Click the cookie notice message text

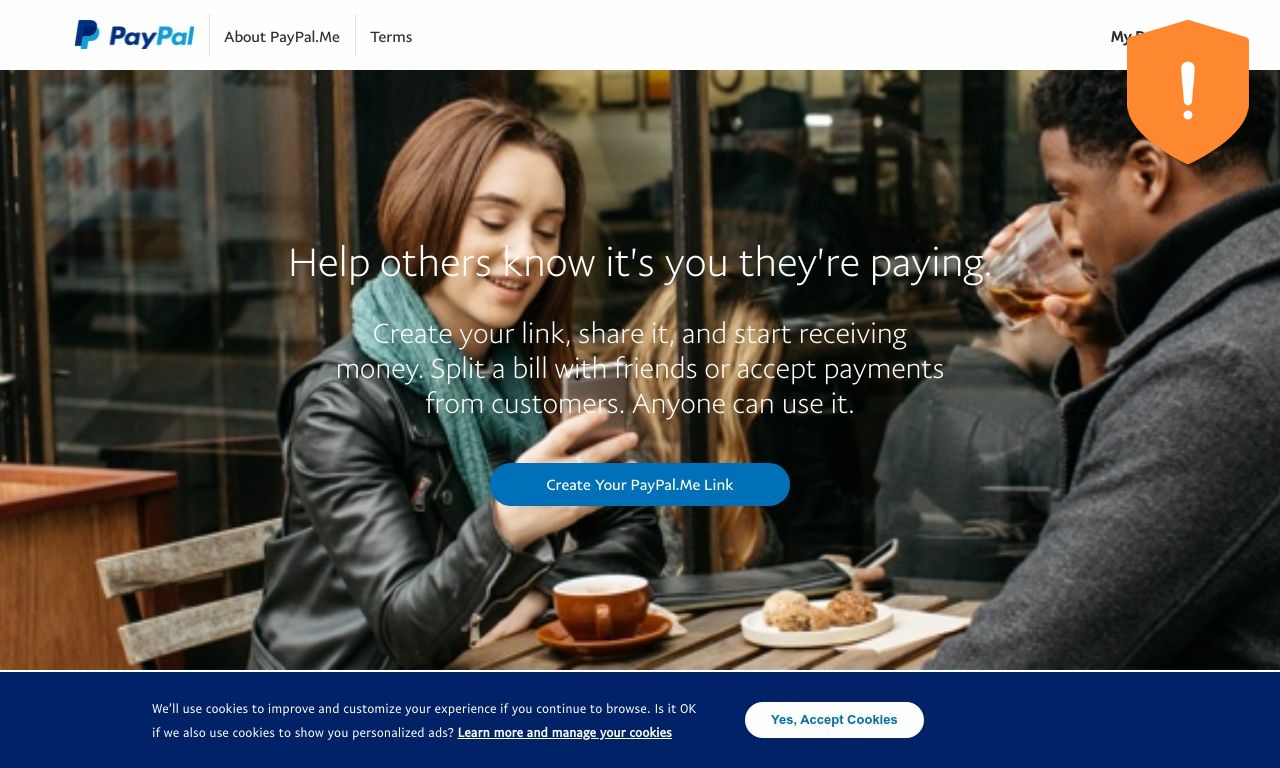click(424, 720)
